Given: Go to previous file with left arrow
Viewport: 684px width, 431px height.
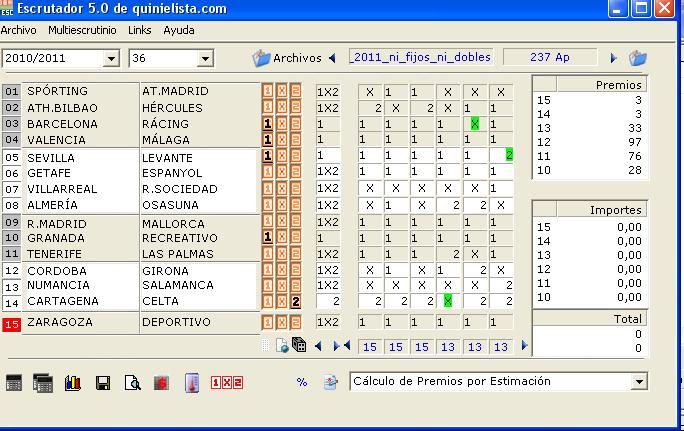Looking at the screenshot, I should [x=332, y=58].
